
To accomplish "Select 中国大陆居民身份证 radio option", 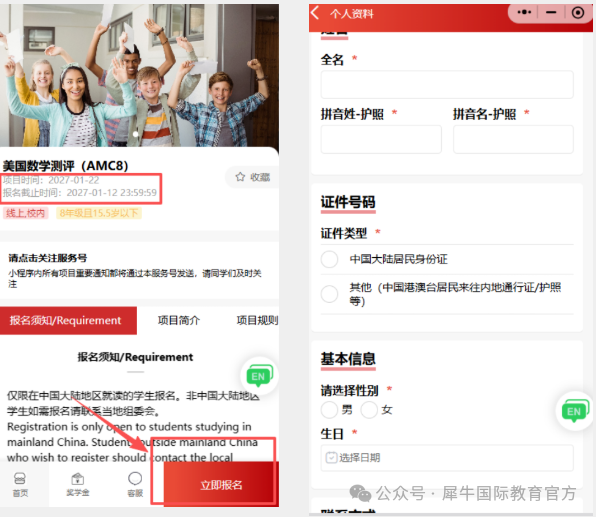I will point(329,259).
